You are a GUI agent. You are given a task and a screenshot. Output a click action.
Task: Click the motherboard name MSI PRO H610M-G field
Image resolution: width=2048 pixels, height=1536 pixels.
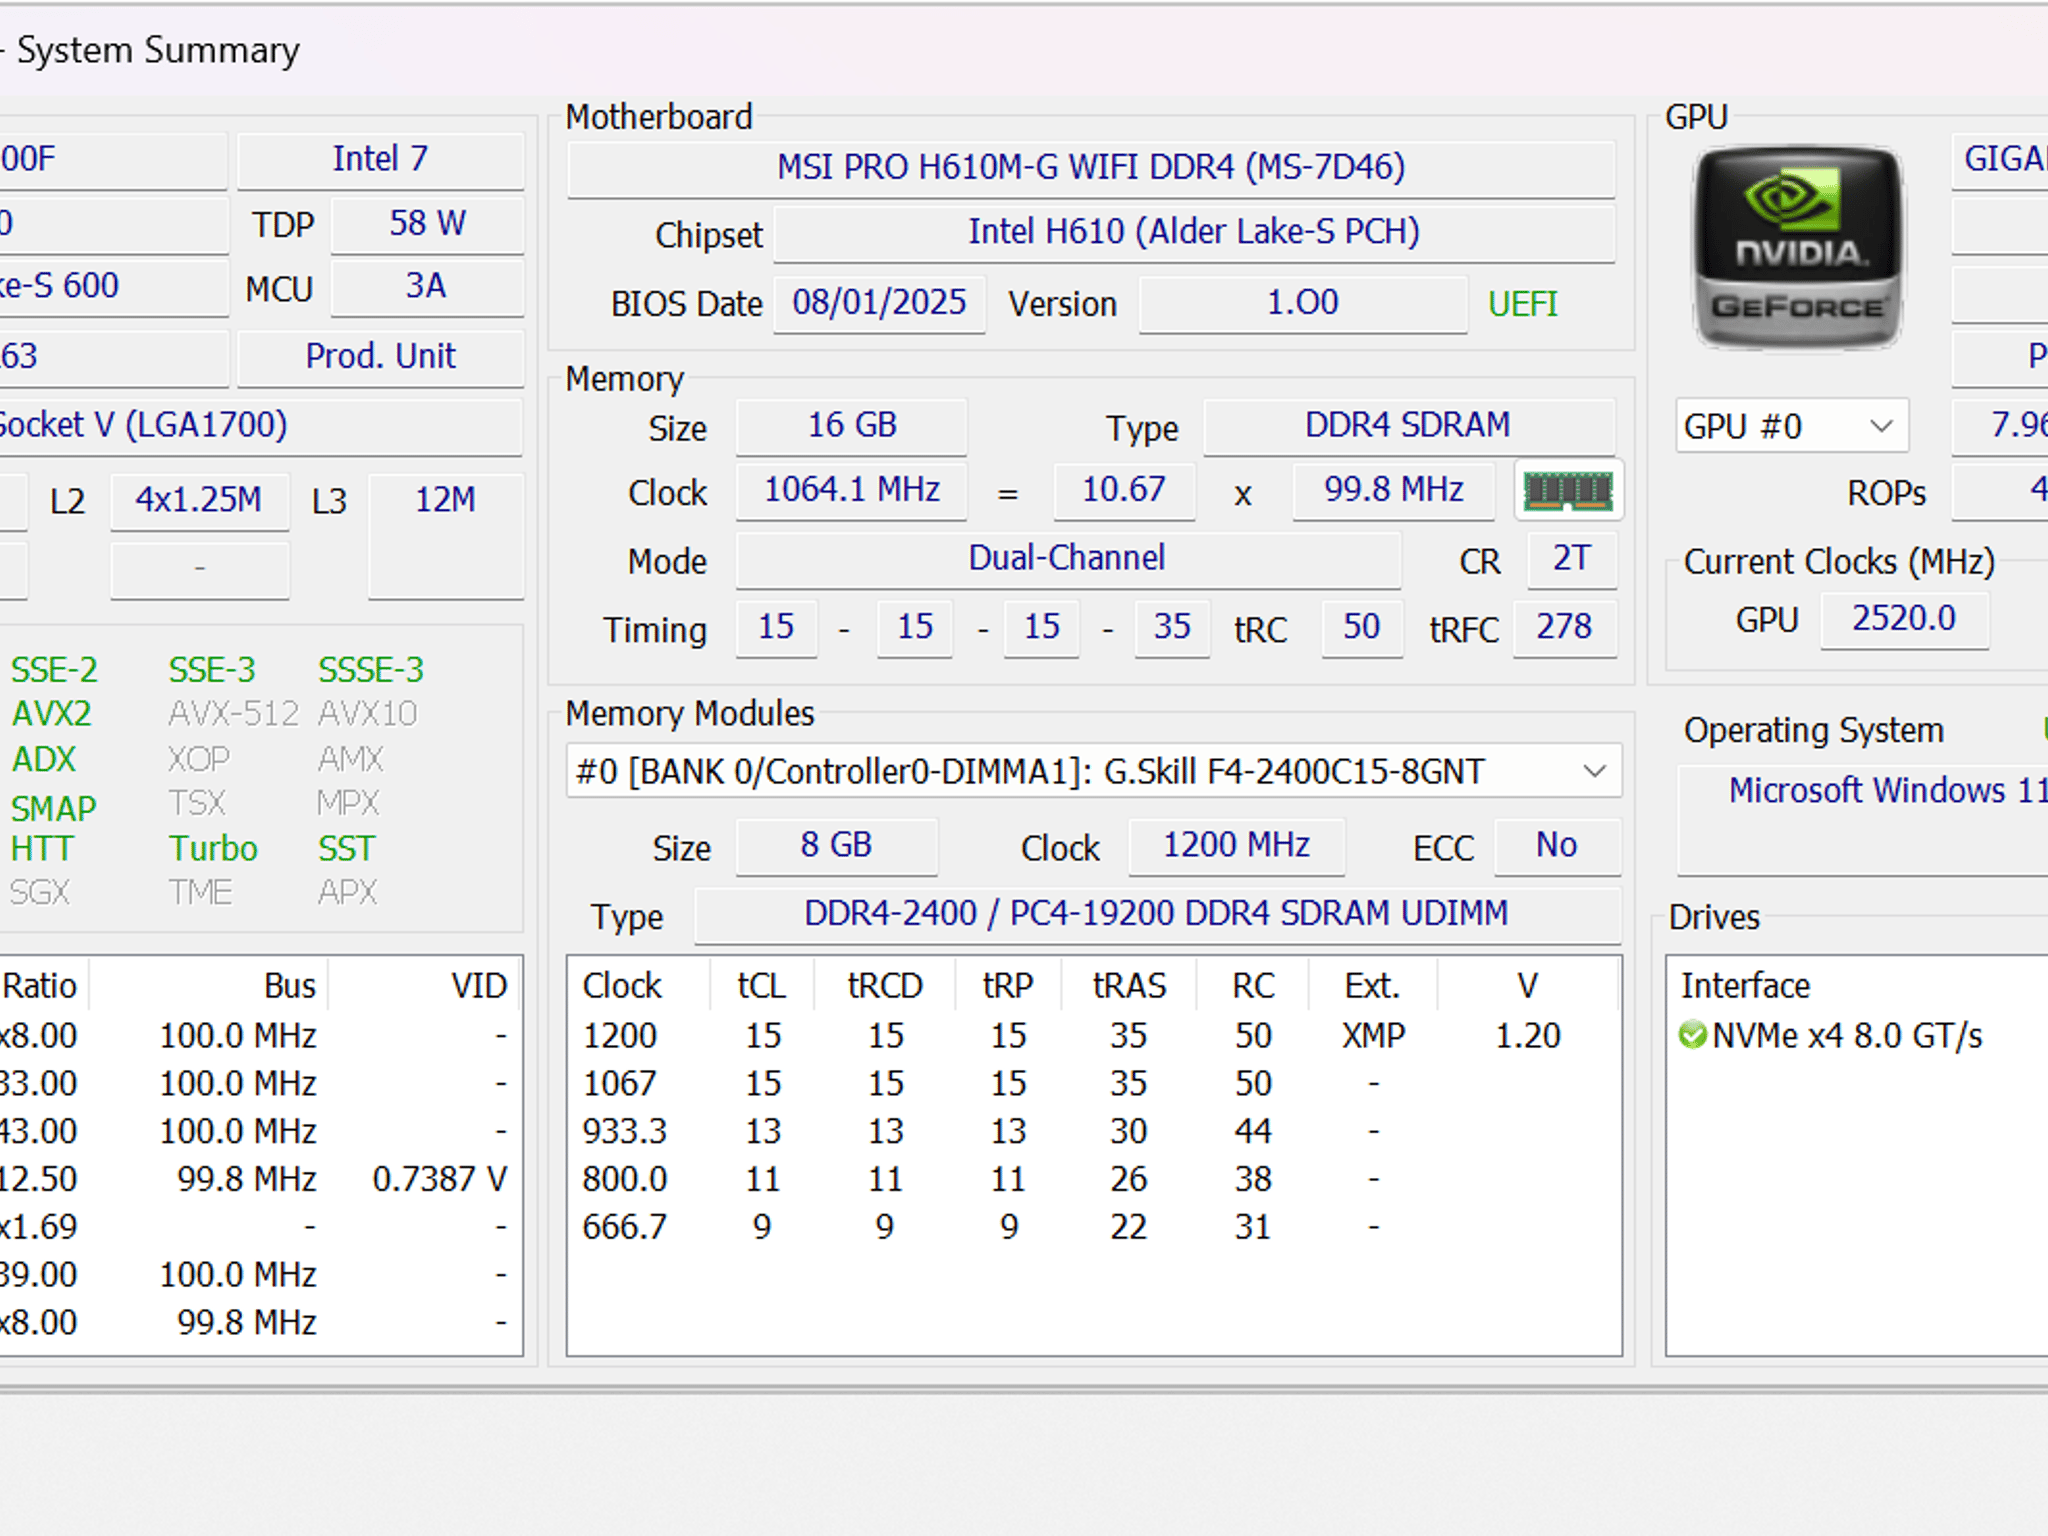[x=1091, y=167]
